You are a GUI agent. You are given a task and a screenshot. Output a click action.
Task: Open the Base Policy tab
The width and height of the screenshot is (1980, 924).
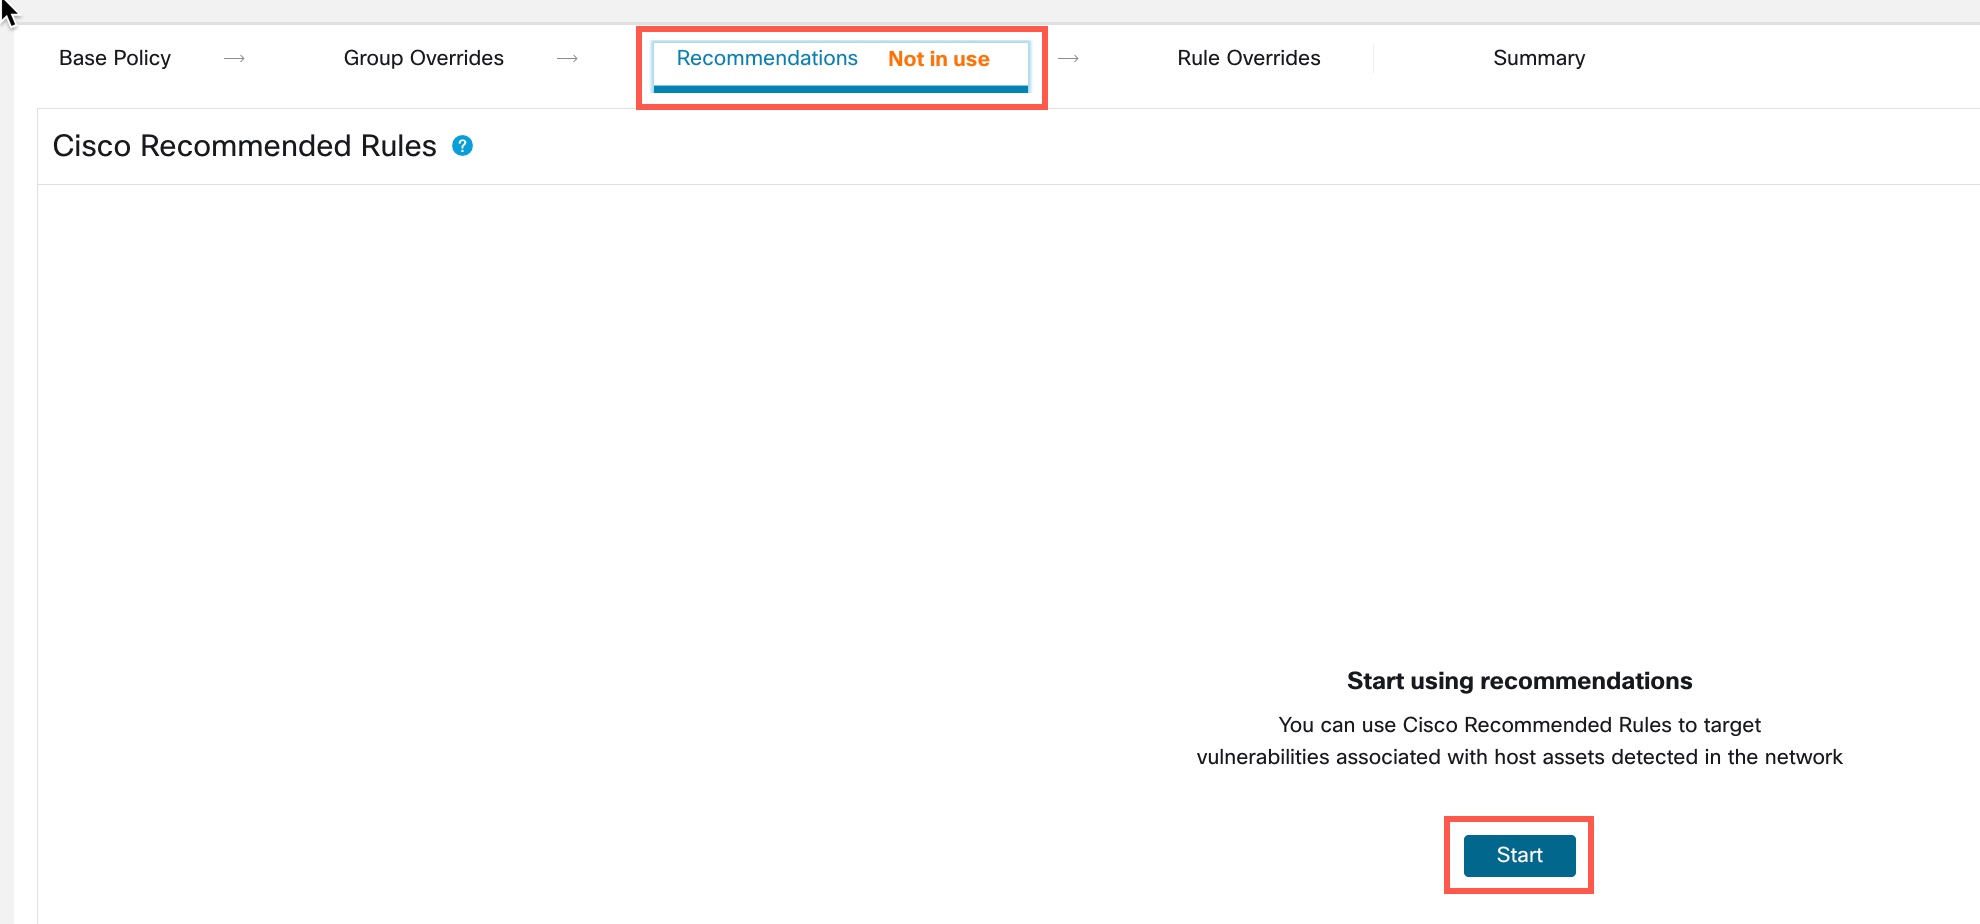point(115,58)
